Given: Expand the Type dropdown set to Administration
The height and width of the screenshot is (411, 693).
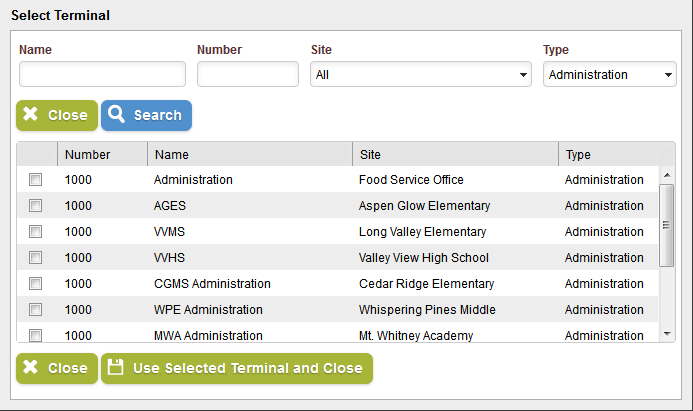Looking at the screenshot, I should [x=609, y=74].
